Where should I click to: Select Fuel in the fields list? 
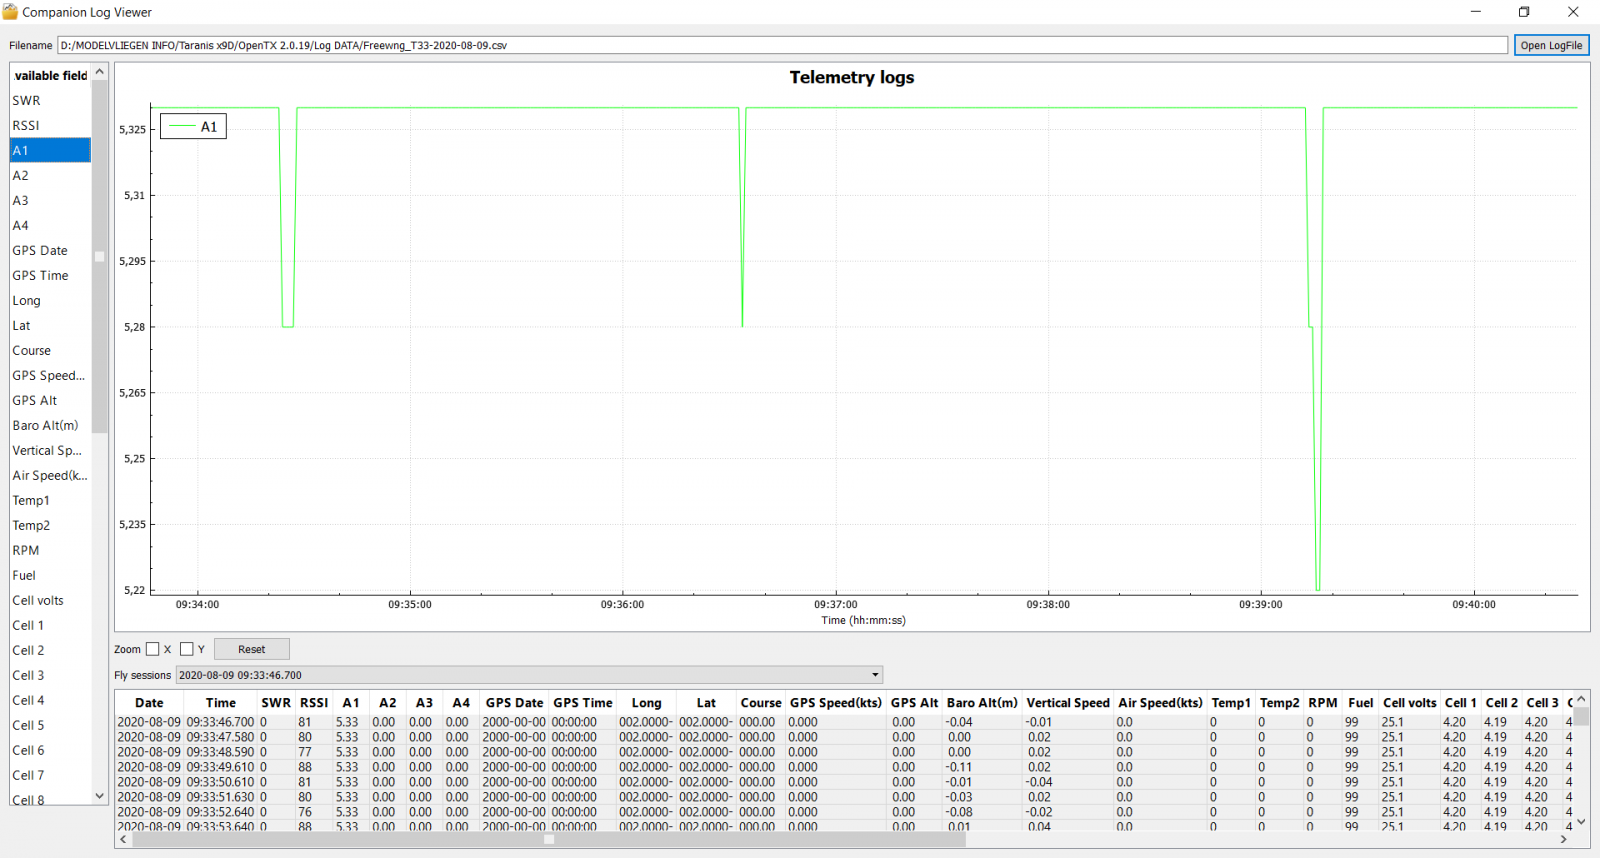pos(50,575)
